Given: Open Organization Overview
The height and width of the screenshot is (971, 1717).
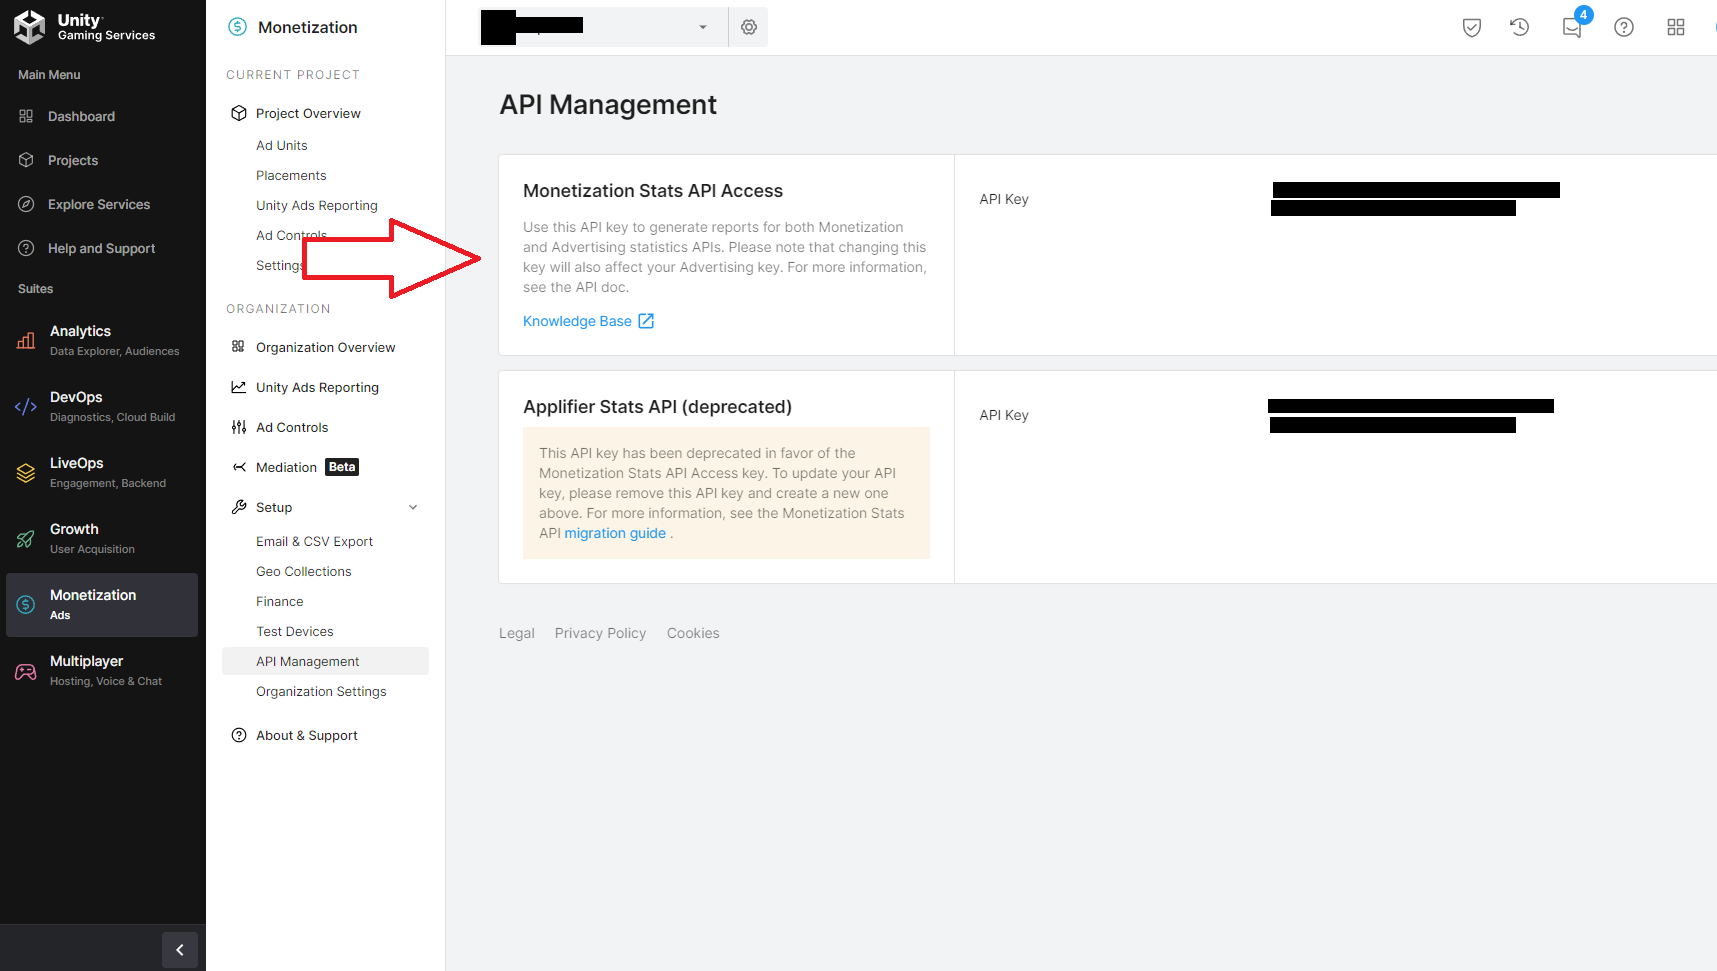Looking at the screenshot, I should pyautogui.click(x=325, y=347).
